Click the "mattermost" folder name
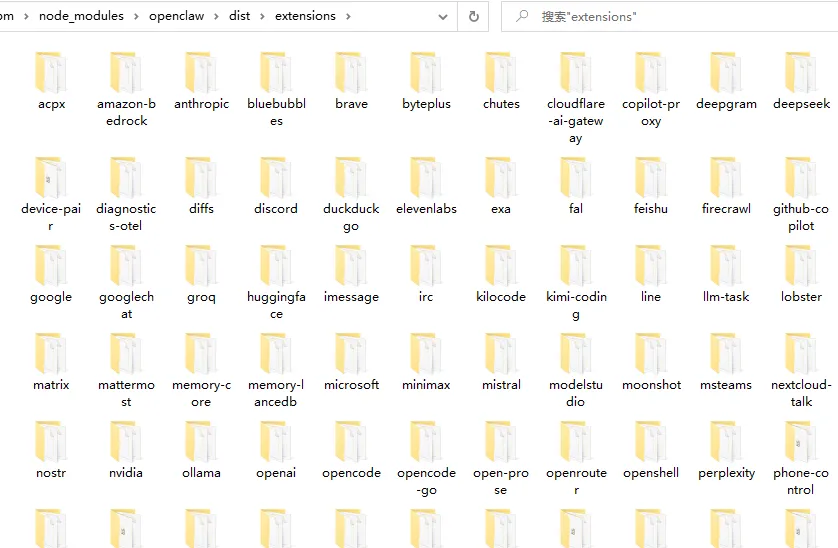Viewport: 838px width, 548px height. [x=126, y=393]
